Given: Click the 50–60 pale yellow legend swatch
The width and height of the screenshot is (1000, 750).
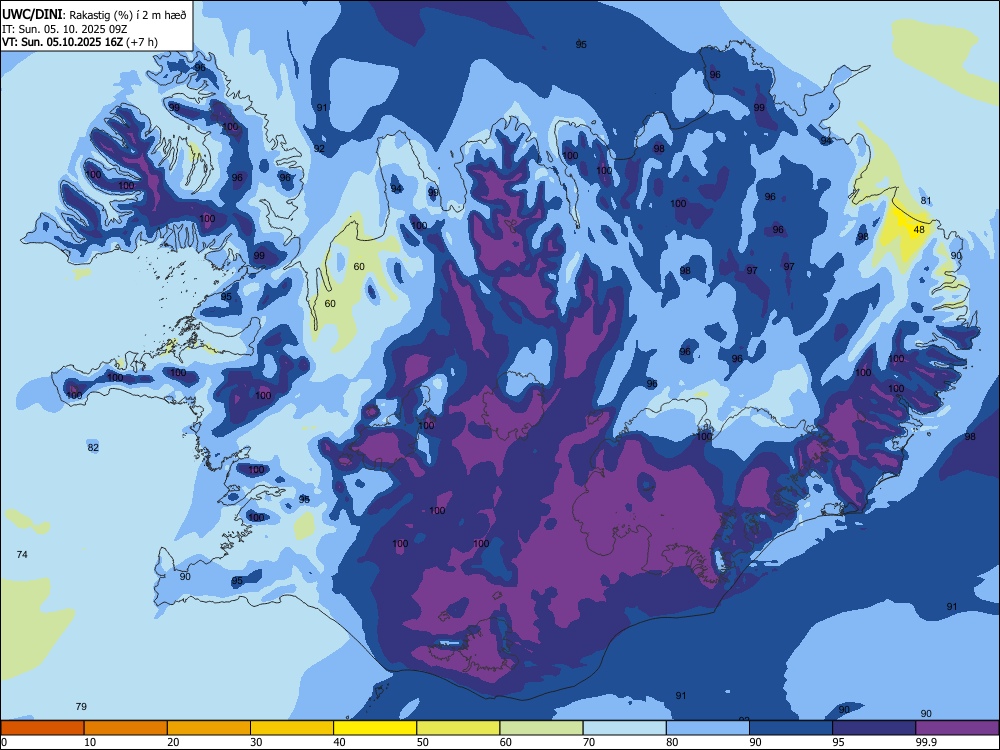Looking at the screenshot, I should coord(459,728).
